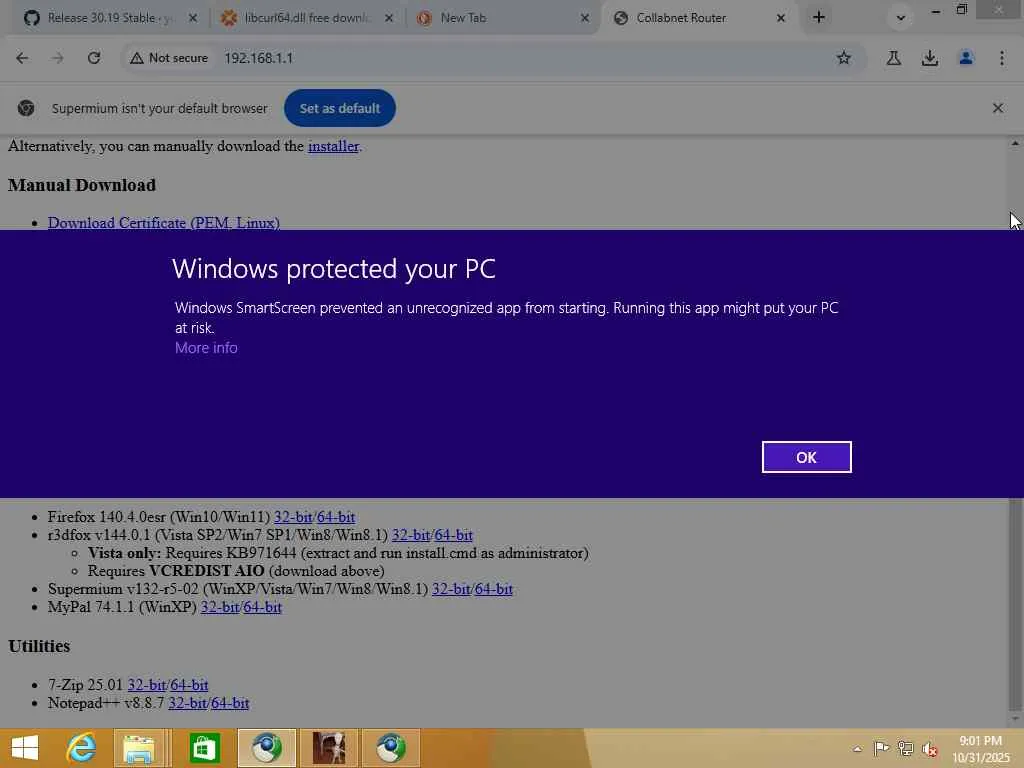Image resolution: width=1024 pixels, height=768 pixels.
Task: Open the browser downloads icon
Action: pos(929,58)
